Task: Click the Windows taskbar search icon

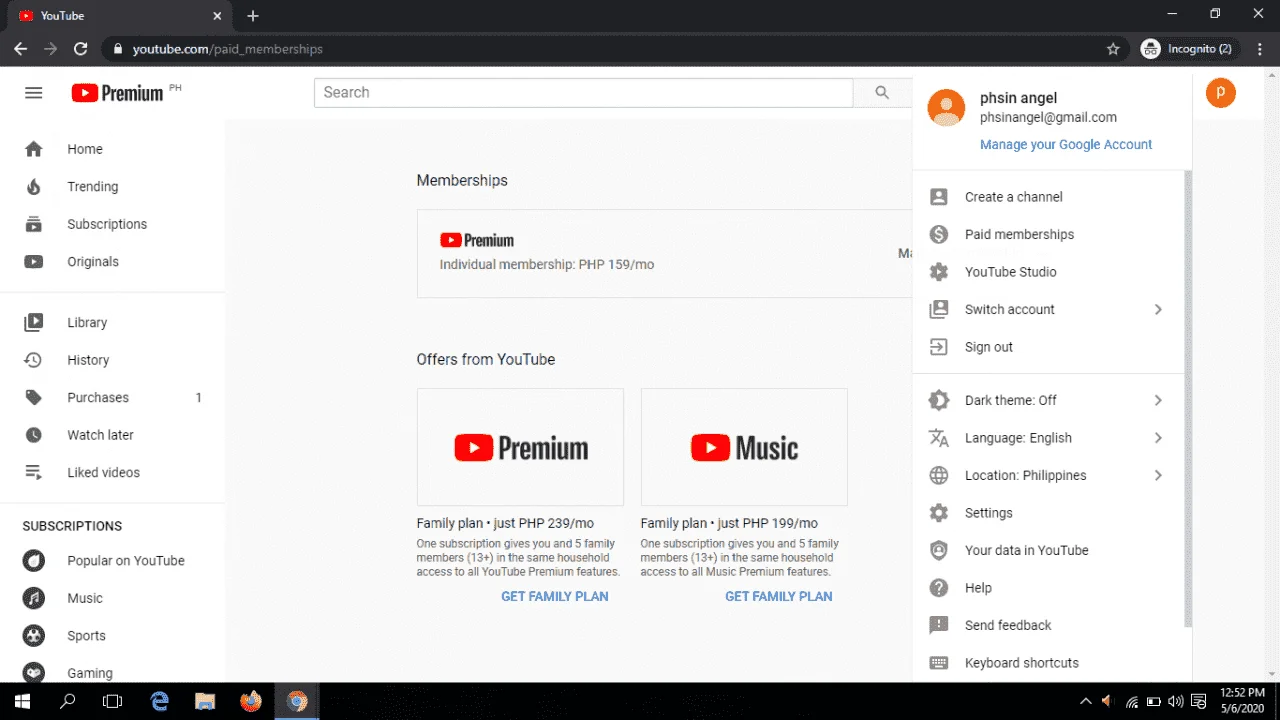Action: coord(68,701)
